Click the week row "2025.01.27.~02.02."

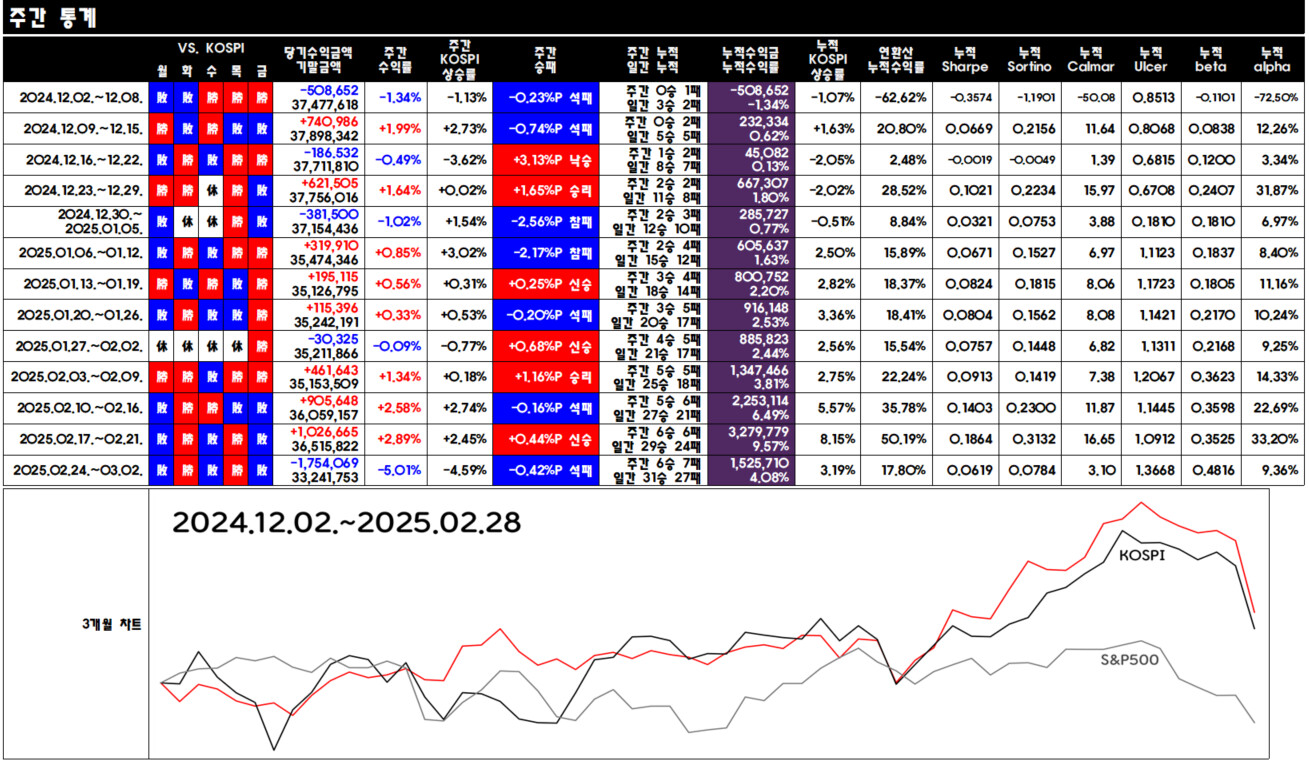[654, 346]
